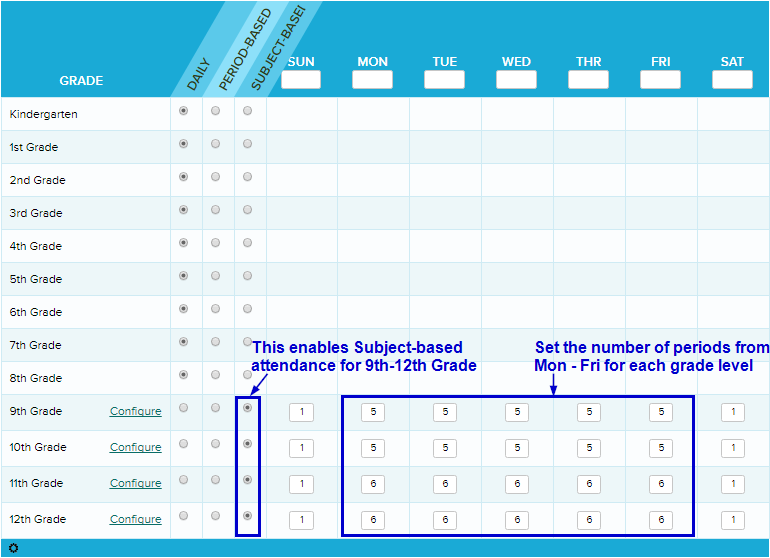The height and width of the screenshot is (558, 770).
Task: Edit 11th Grade Monday periods field
Action: click(x=373, y=484)
